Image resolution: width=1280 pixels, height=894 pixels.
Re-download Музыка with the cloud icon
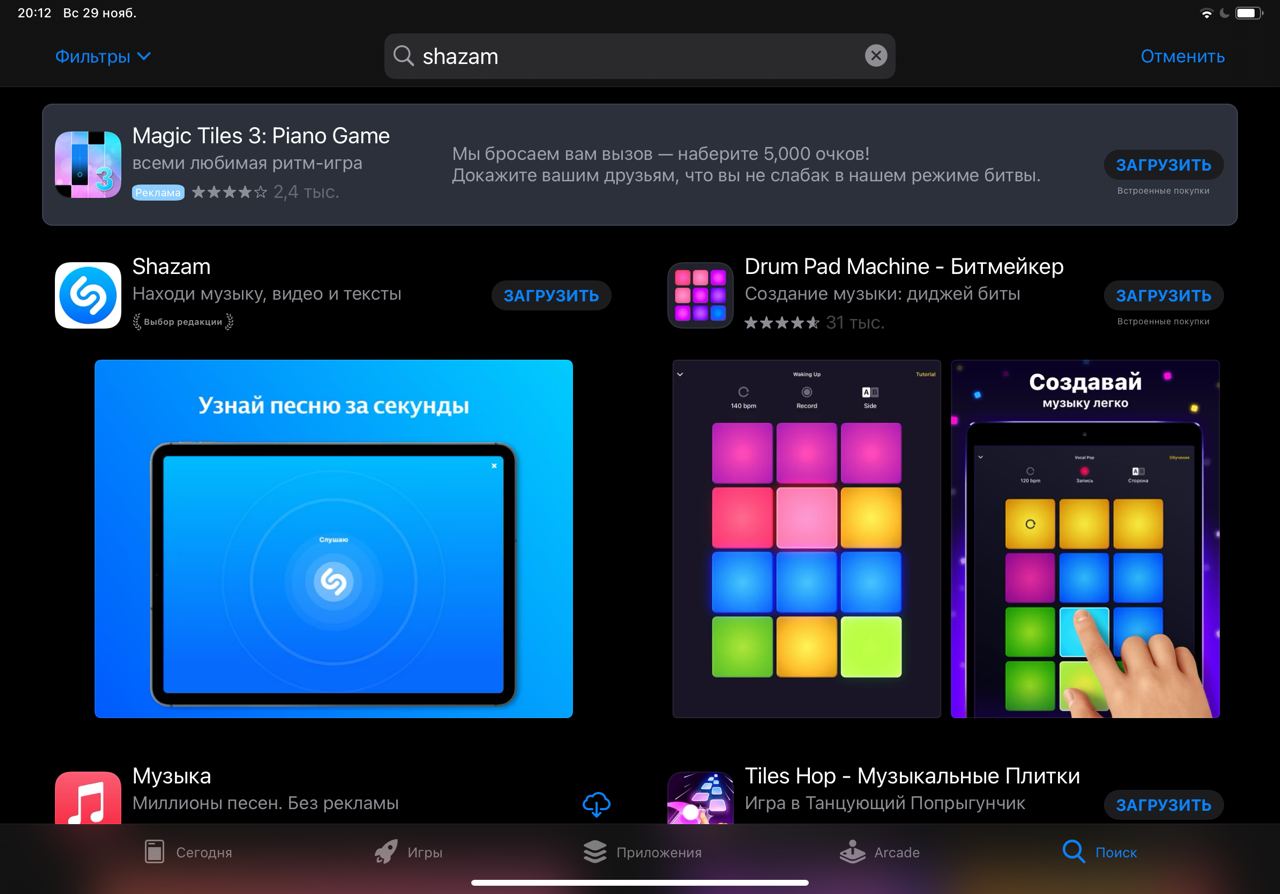(x=596, y=804)
